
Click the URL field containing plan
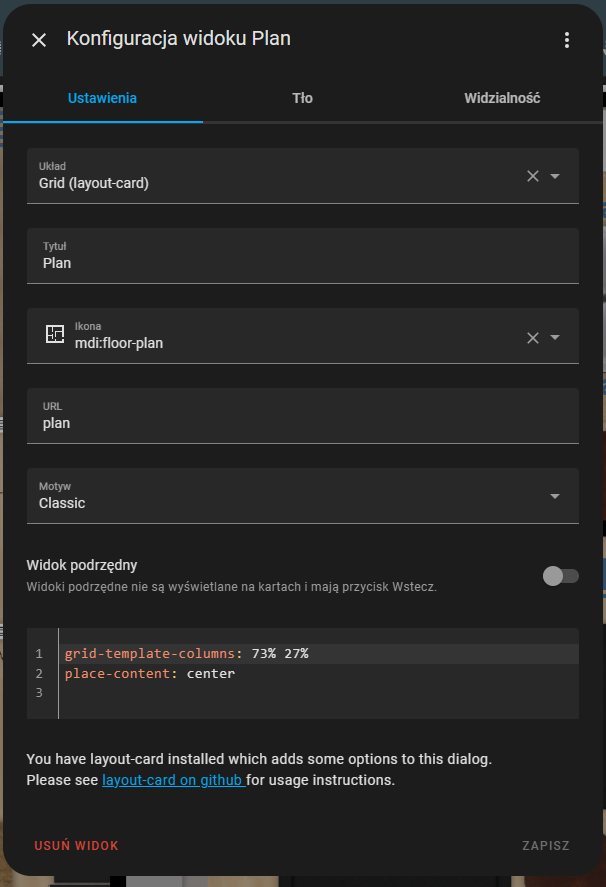303,416
